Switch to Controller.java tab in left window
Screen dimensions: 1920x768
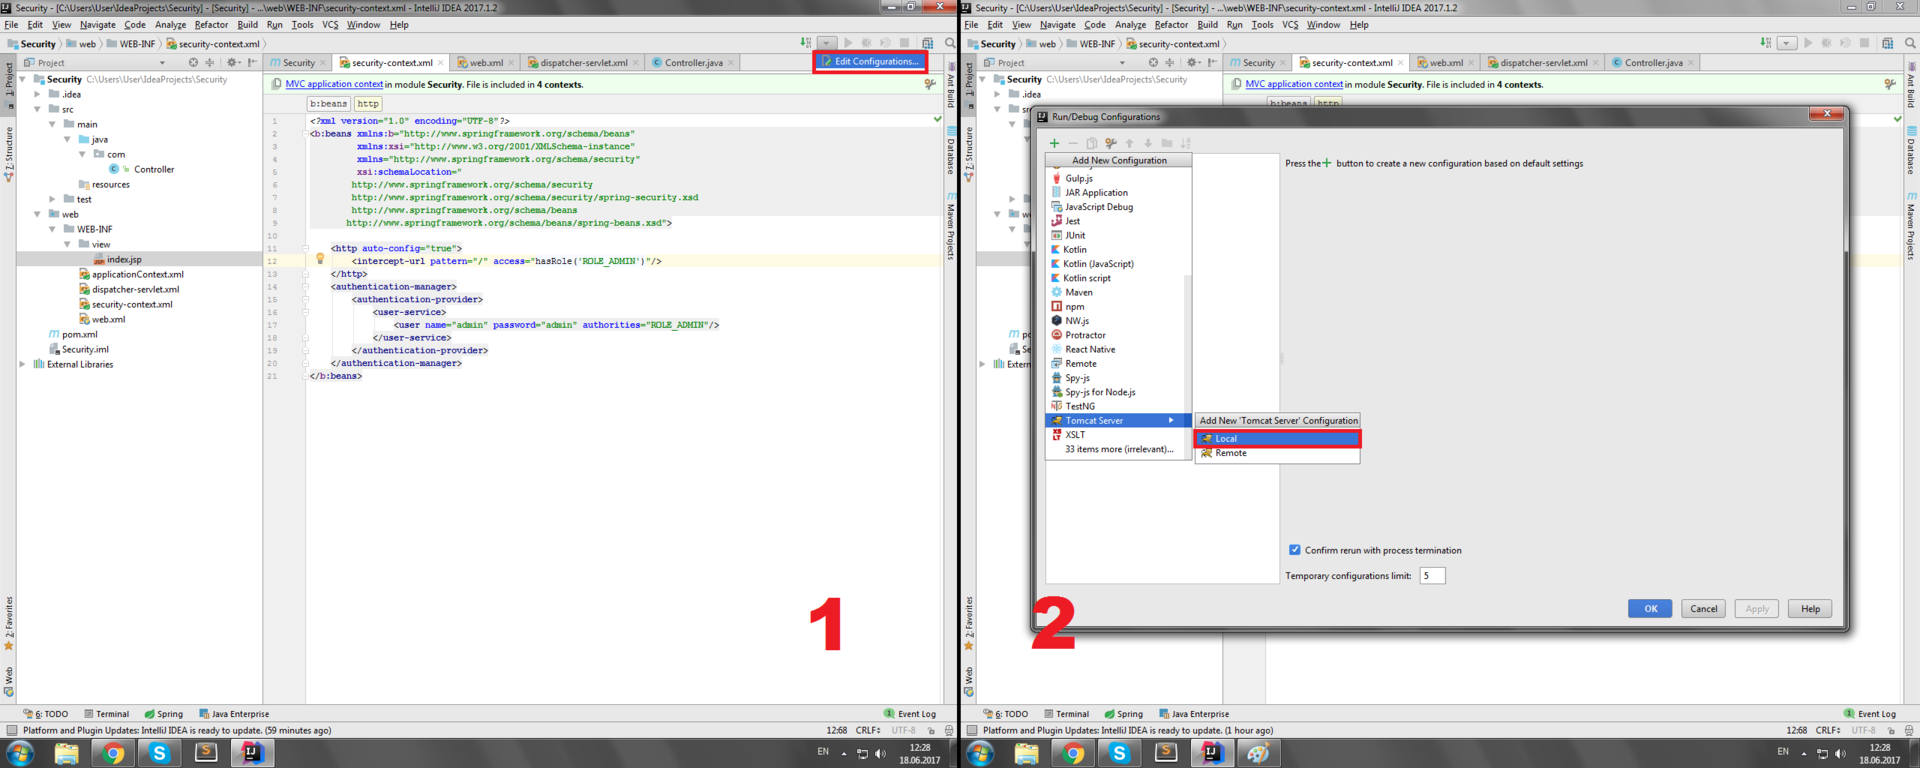[694, 62]
